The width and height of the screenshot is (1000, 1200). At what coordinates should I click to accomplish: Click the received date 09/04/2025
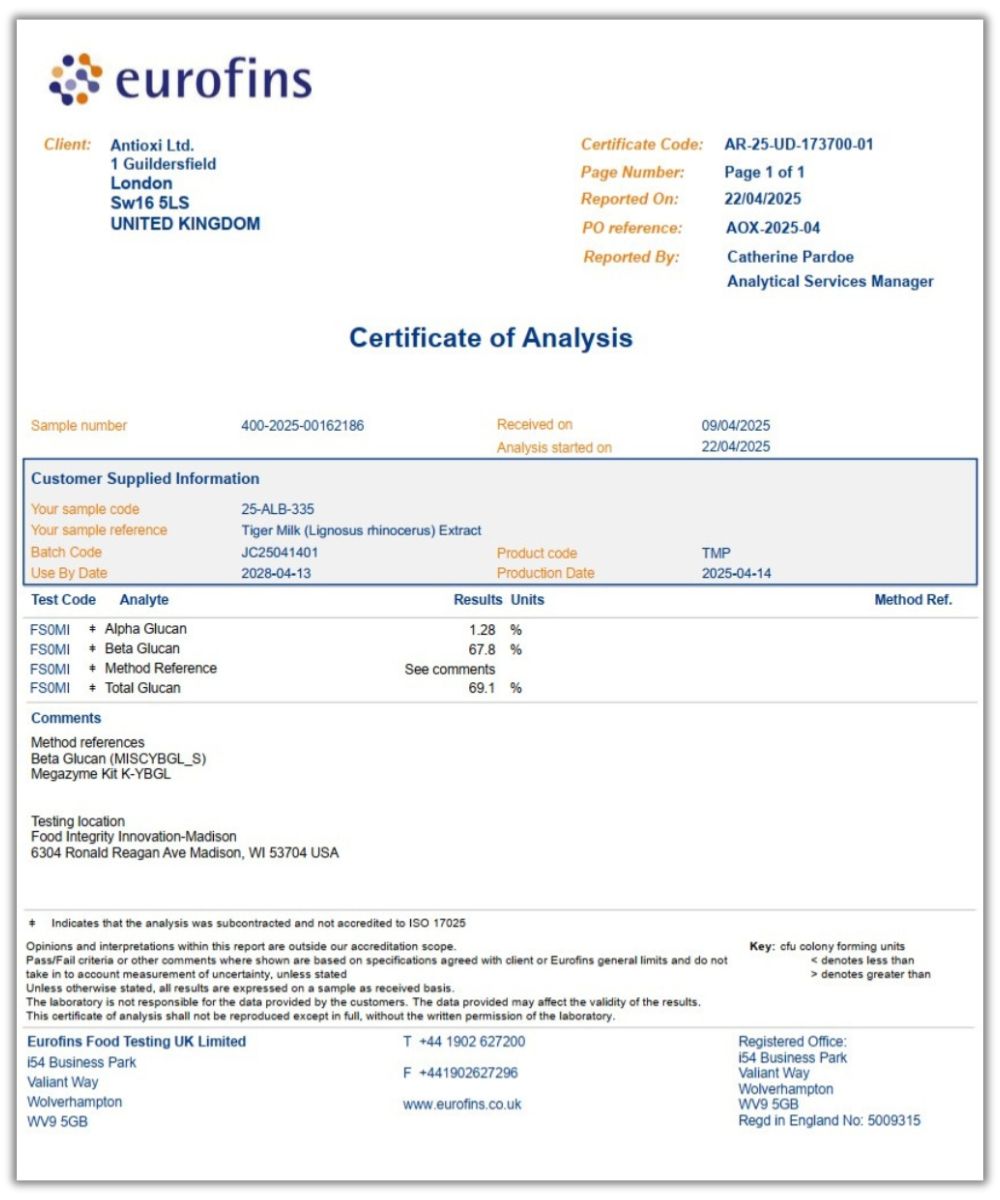(736, 426)
